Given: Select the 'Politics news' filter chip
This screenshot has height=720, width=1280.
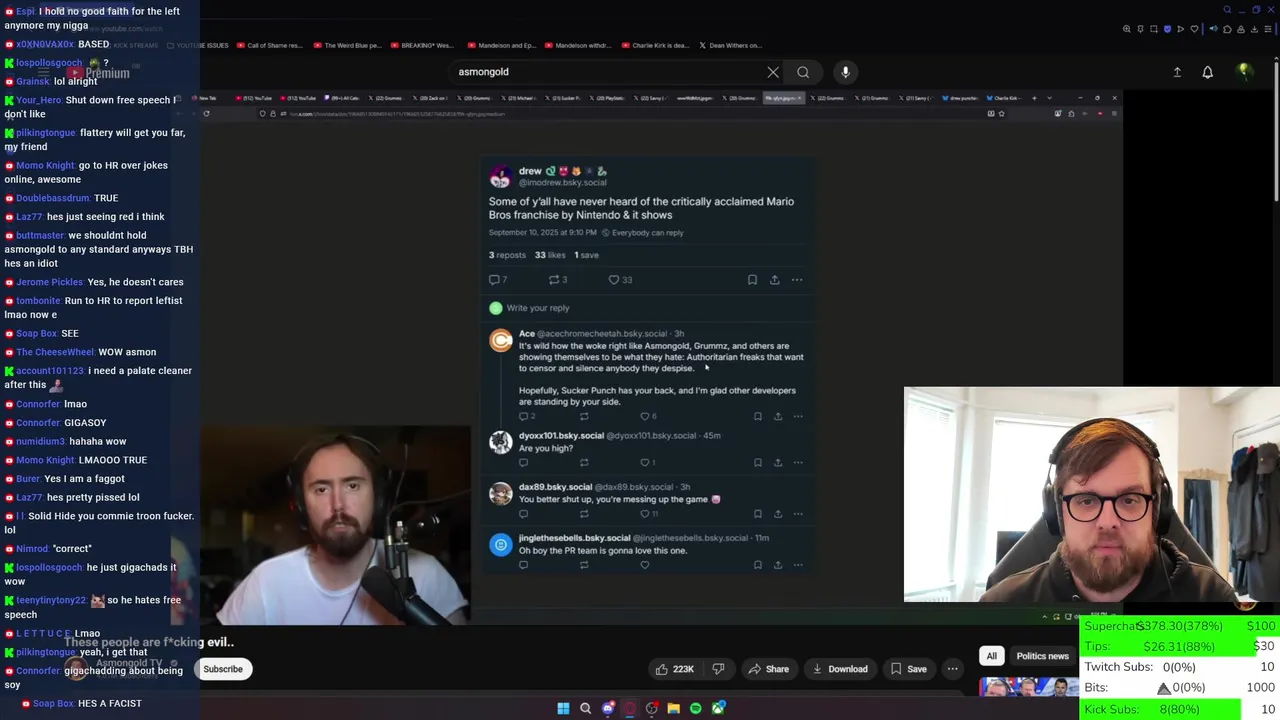Looking at the screenshot, I should click(x=1042, y=656).
